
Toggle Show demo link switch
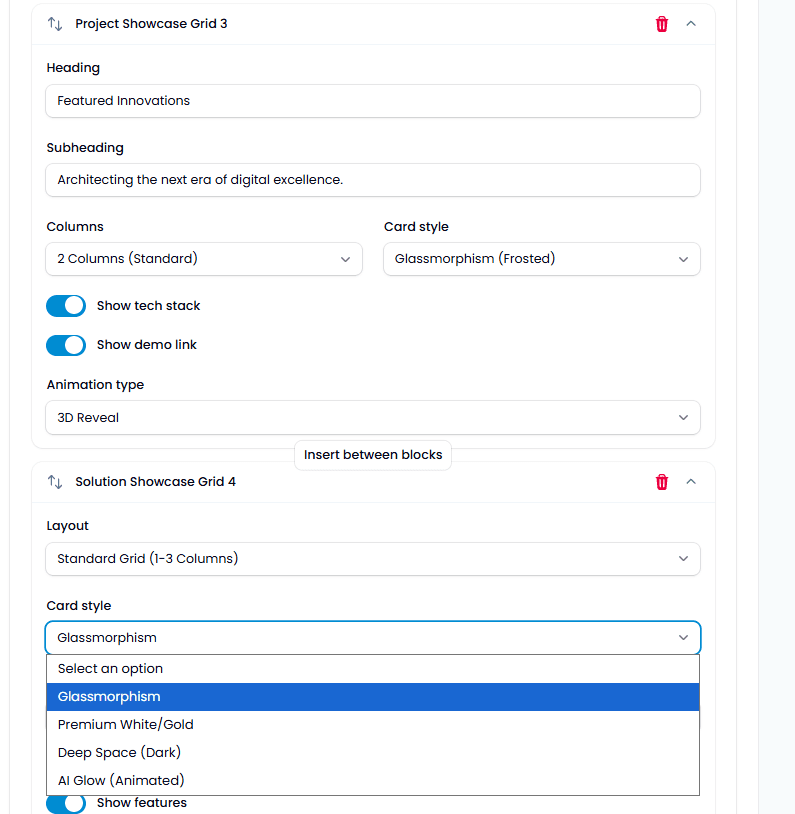pos(66,345)
